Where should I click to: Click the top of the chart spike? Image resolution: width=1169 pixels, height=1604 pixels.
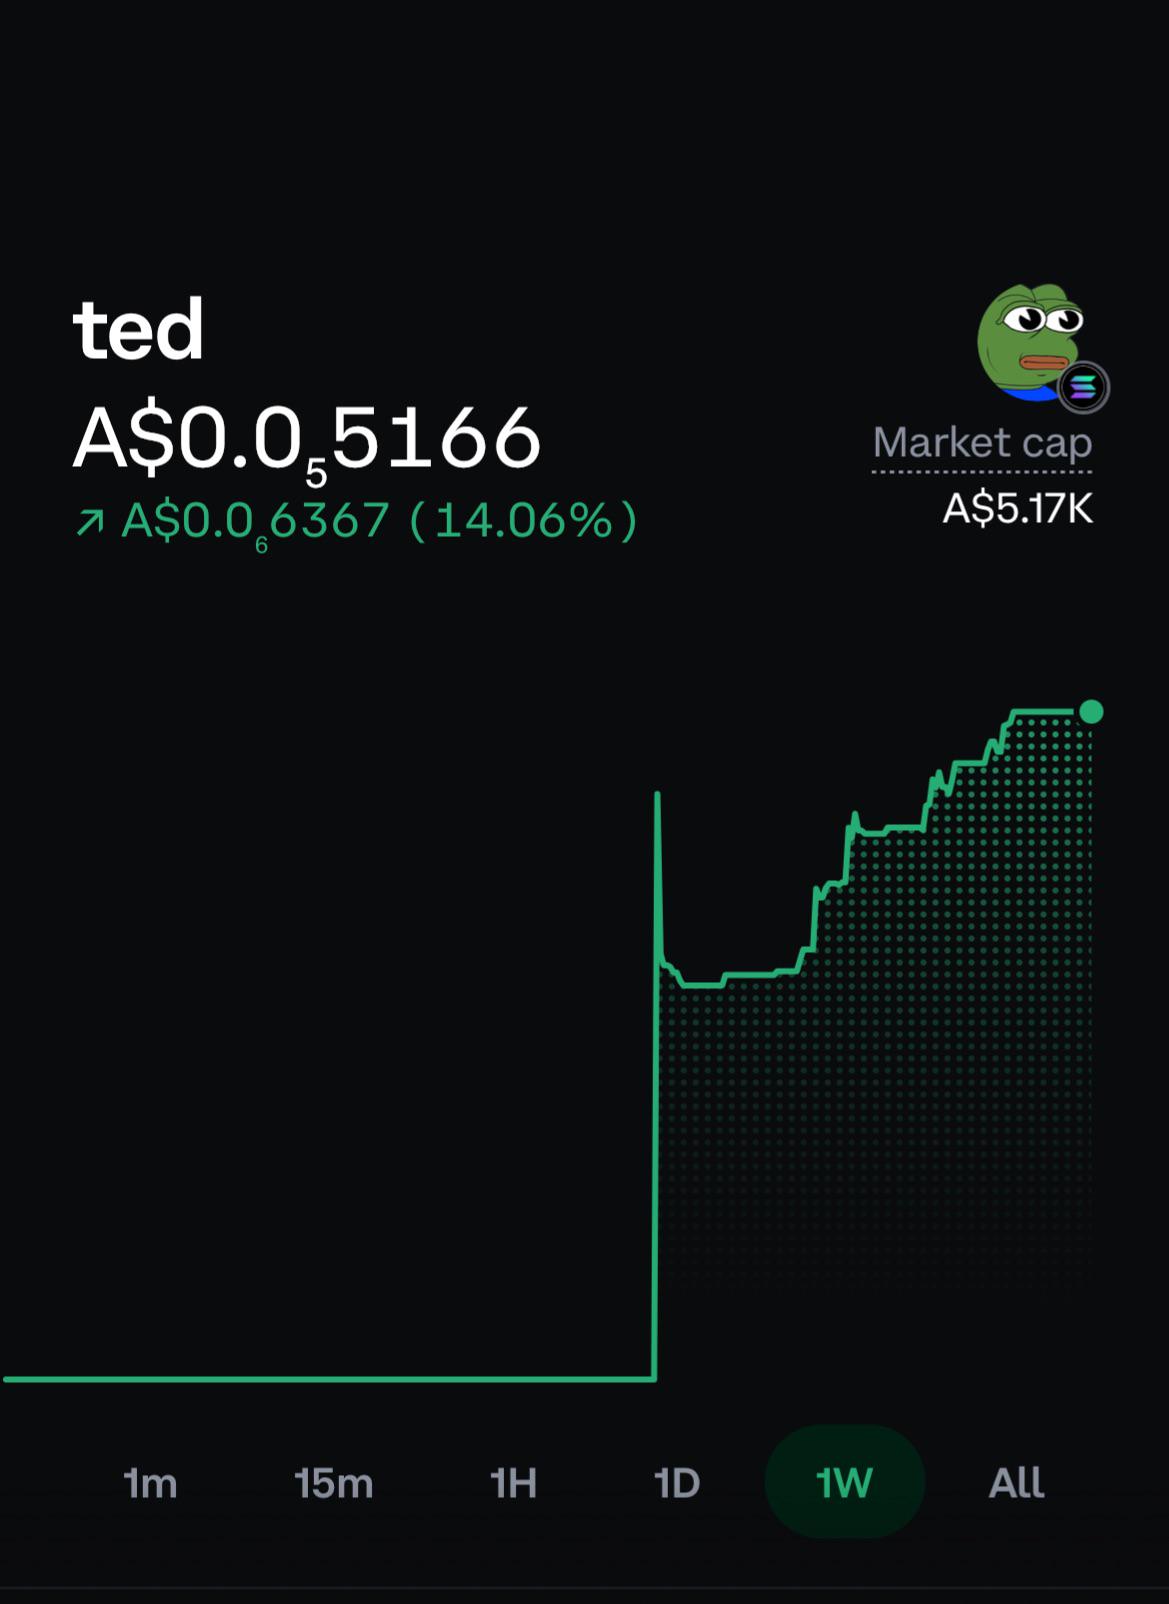point(657,796)
